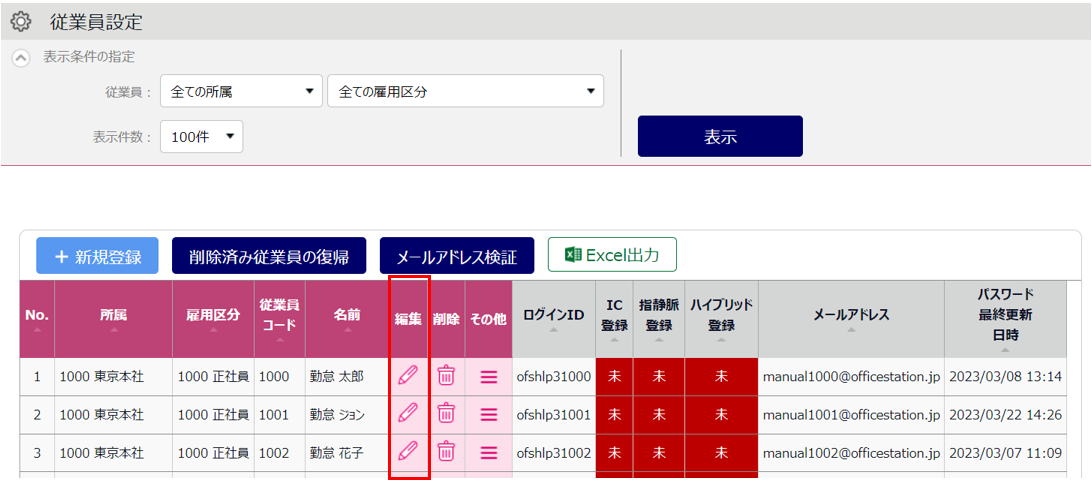
Task: Open the 100件 display count dropdown
Action: [x=201, y=136]
